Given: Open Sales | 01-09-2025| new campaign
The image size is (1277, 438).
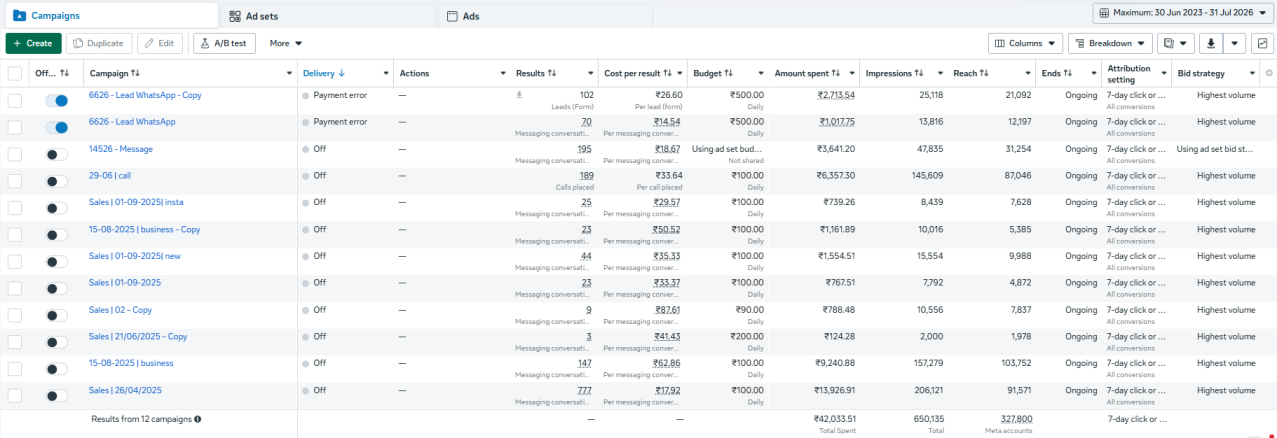Looking at the screenshot, I should tap(135, 256).
